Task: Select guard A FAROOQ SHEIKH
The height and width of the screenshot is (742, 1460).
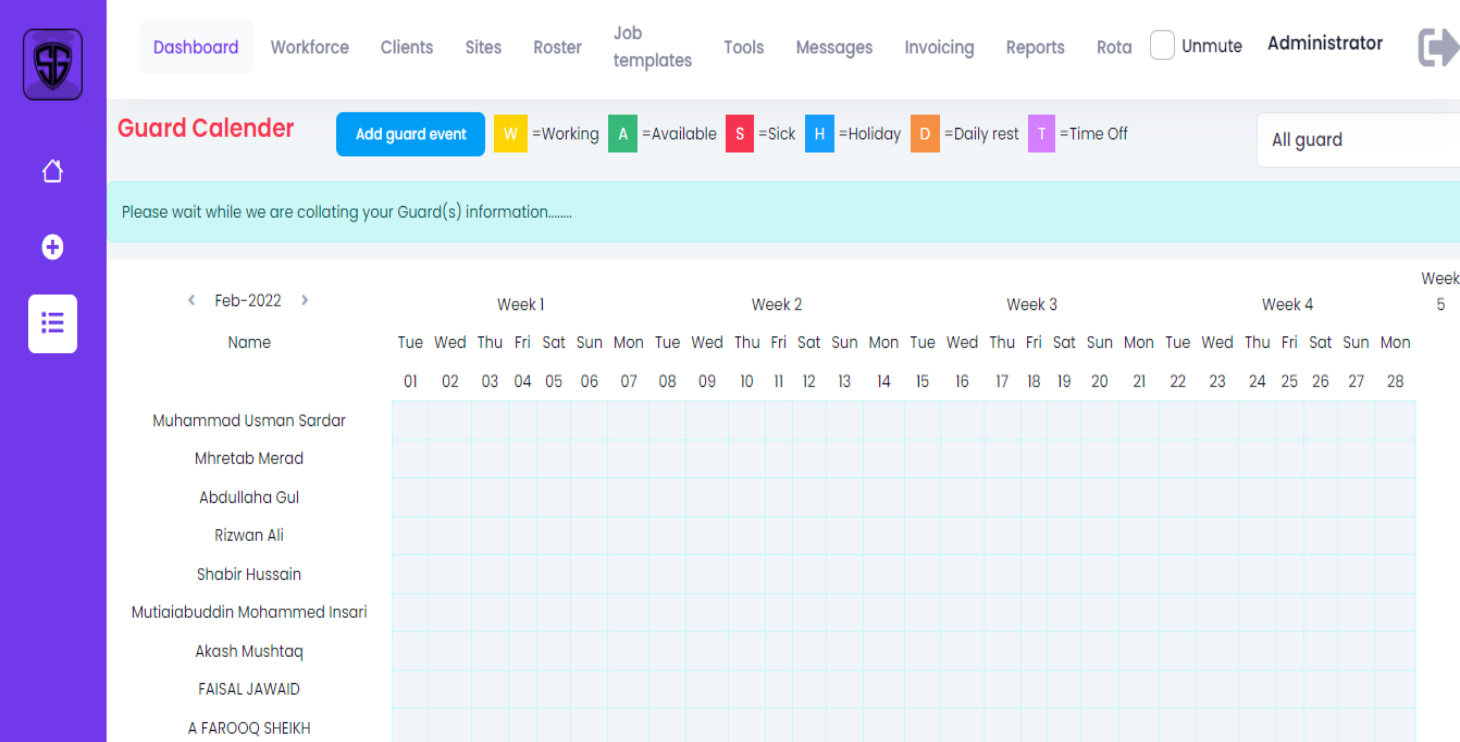Action: pyautogui.click(x=249, y=729)
